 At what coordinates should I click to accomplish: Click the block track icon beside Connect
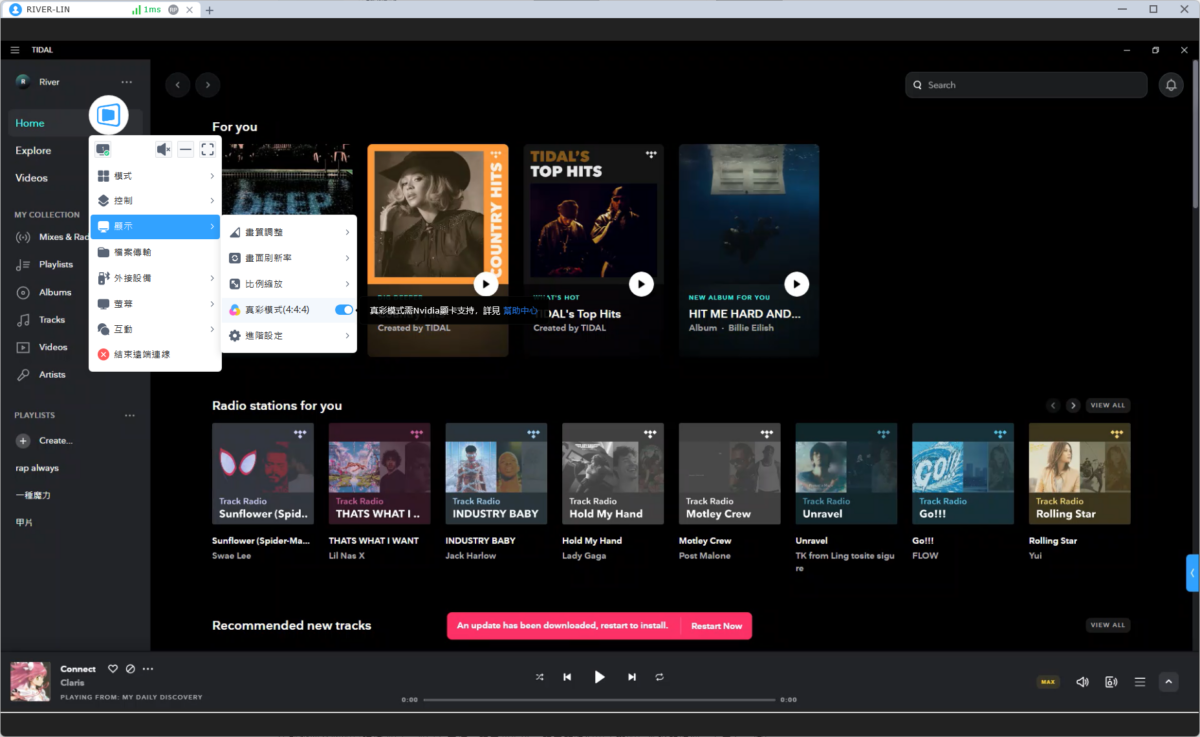click(x=130, y=669)
